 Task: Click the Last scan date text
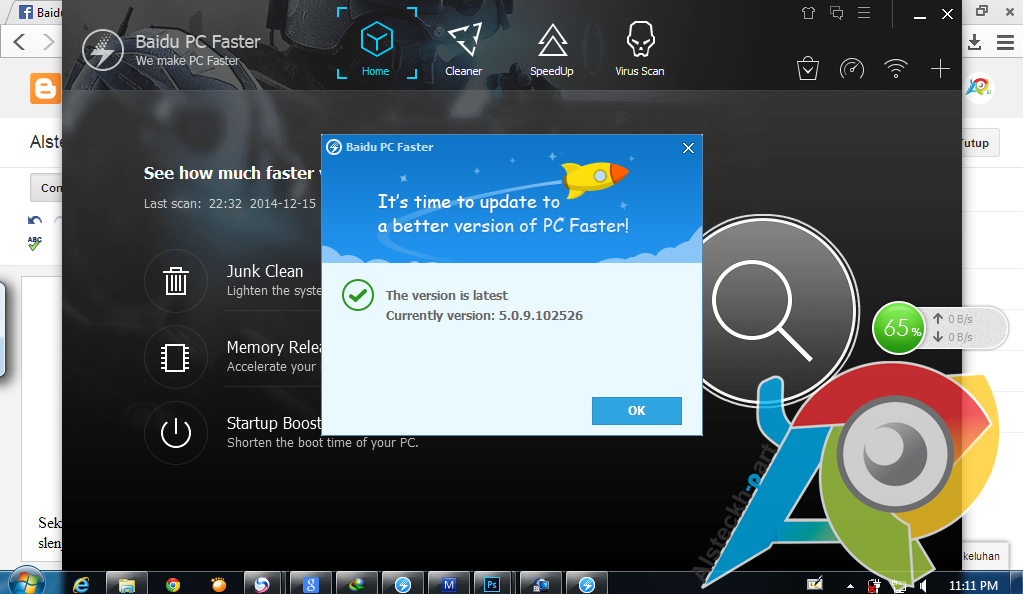(x=230, y=204)
